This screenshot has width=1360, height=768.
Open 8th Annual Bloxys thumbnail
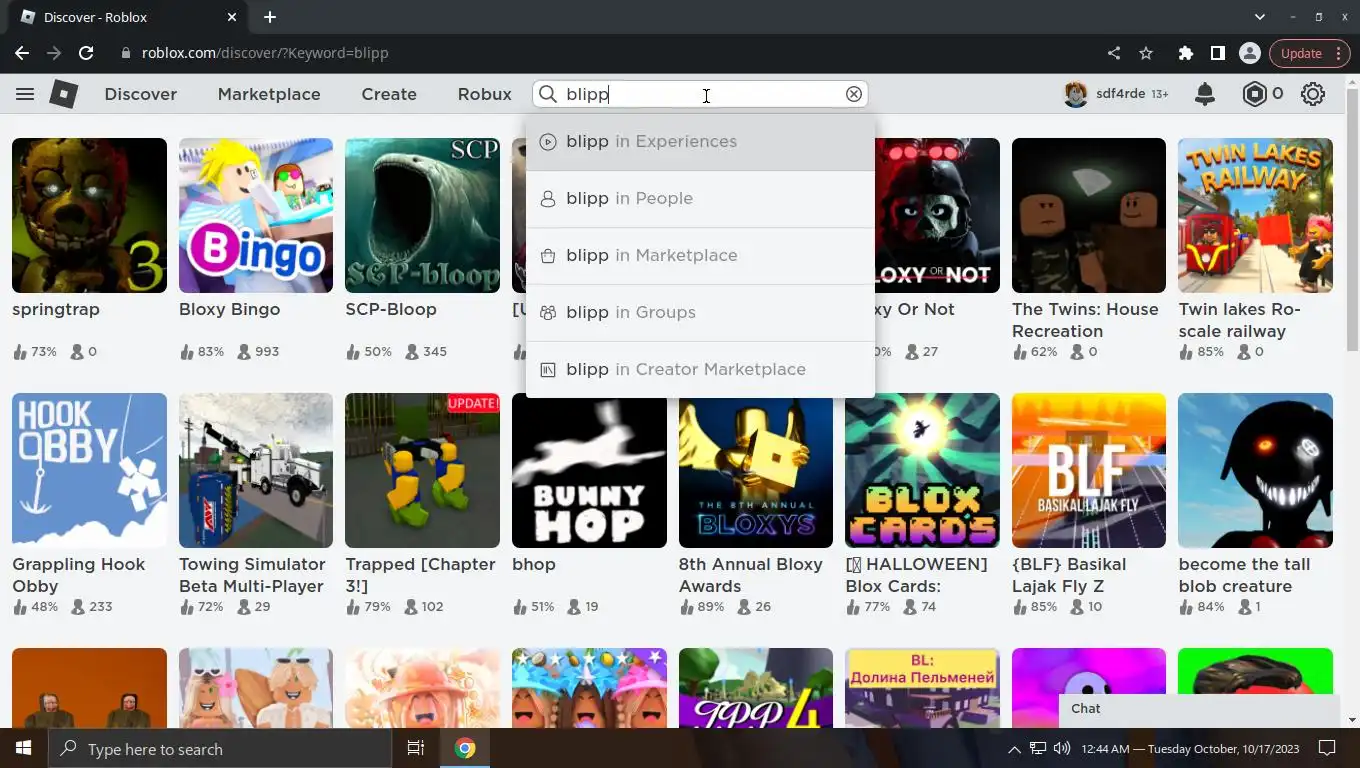756,470
